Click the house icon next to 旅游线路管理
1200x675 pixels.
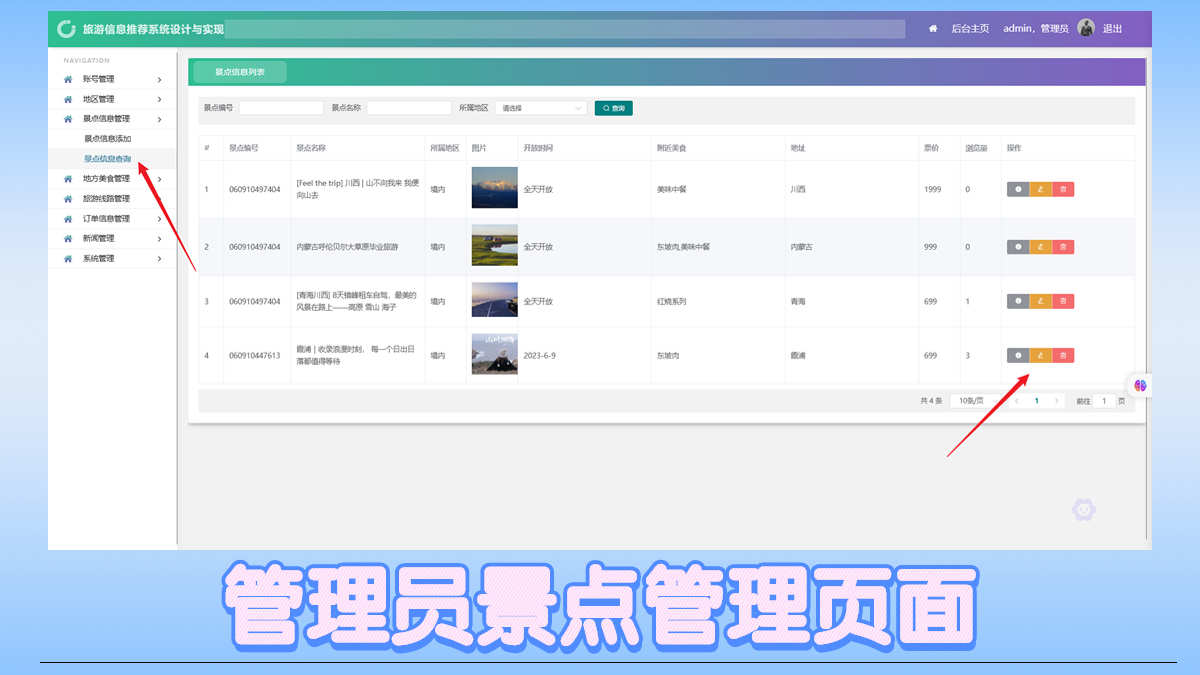pyautogui.click(x=68, y=199)
